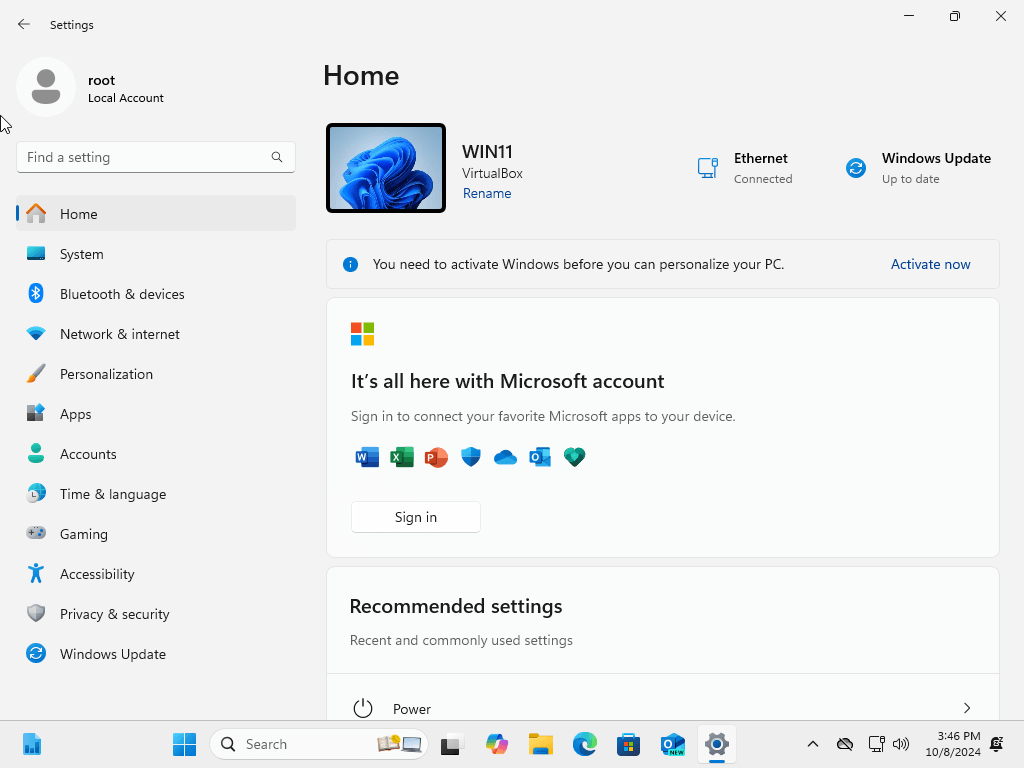The height and width of the screenshot is (768, 1024).
Task: Select the PowerPoint icon in the account card
Action: click(436, 457)
